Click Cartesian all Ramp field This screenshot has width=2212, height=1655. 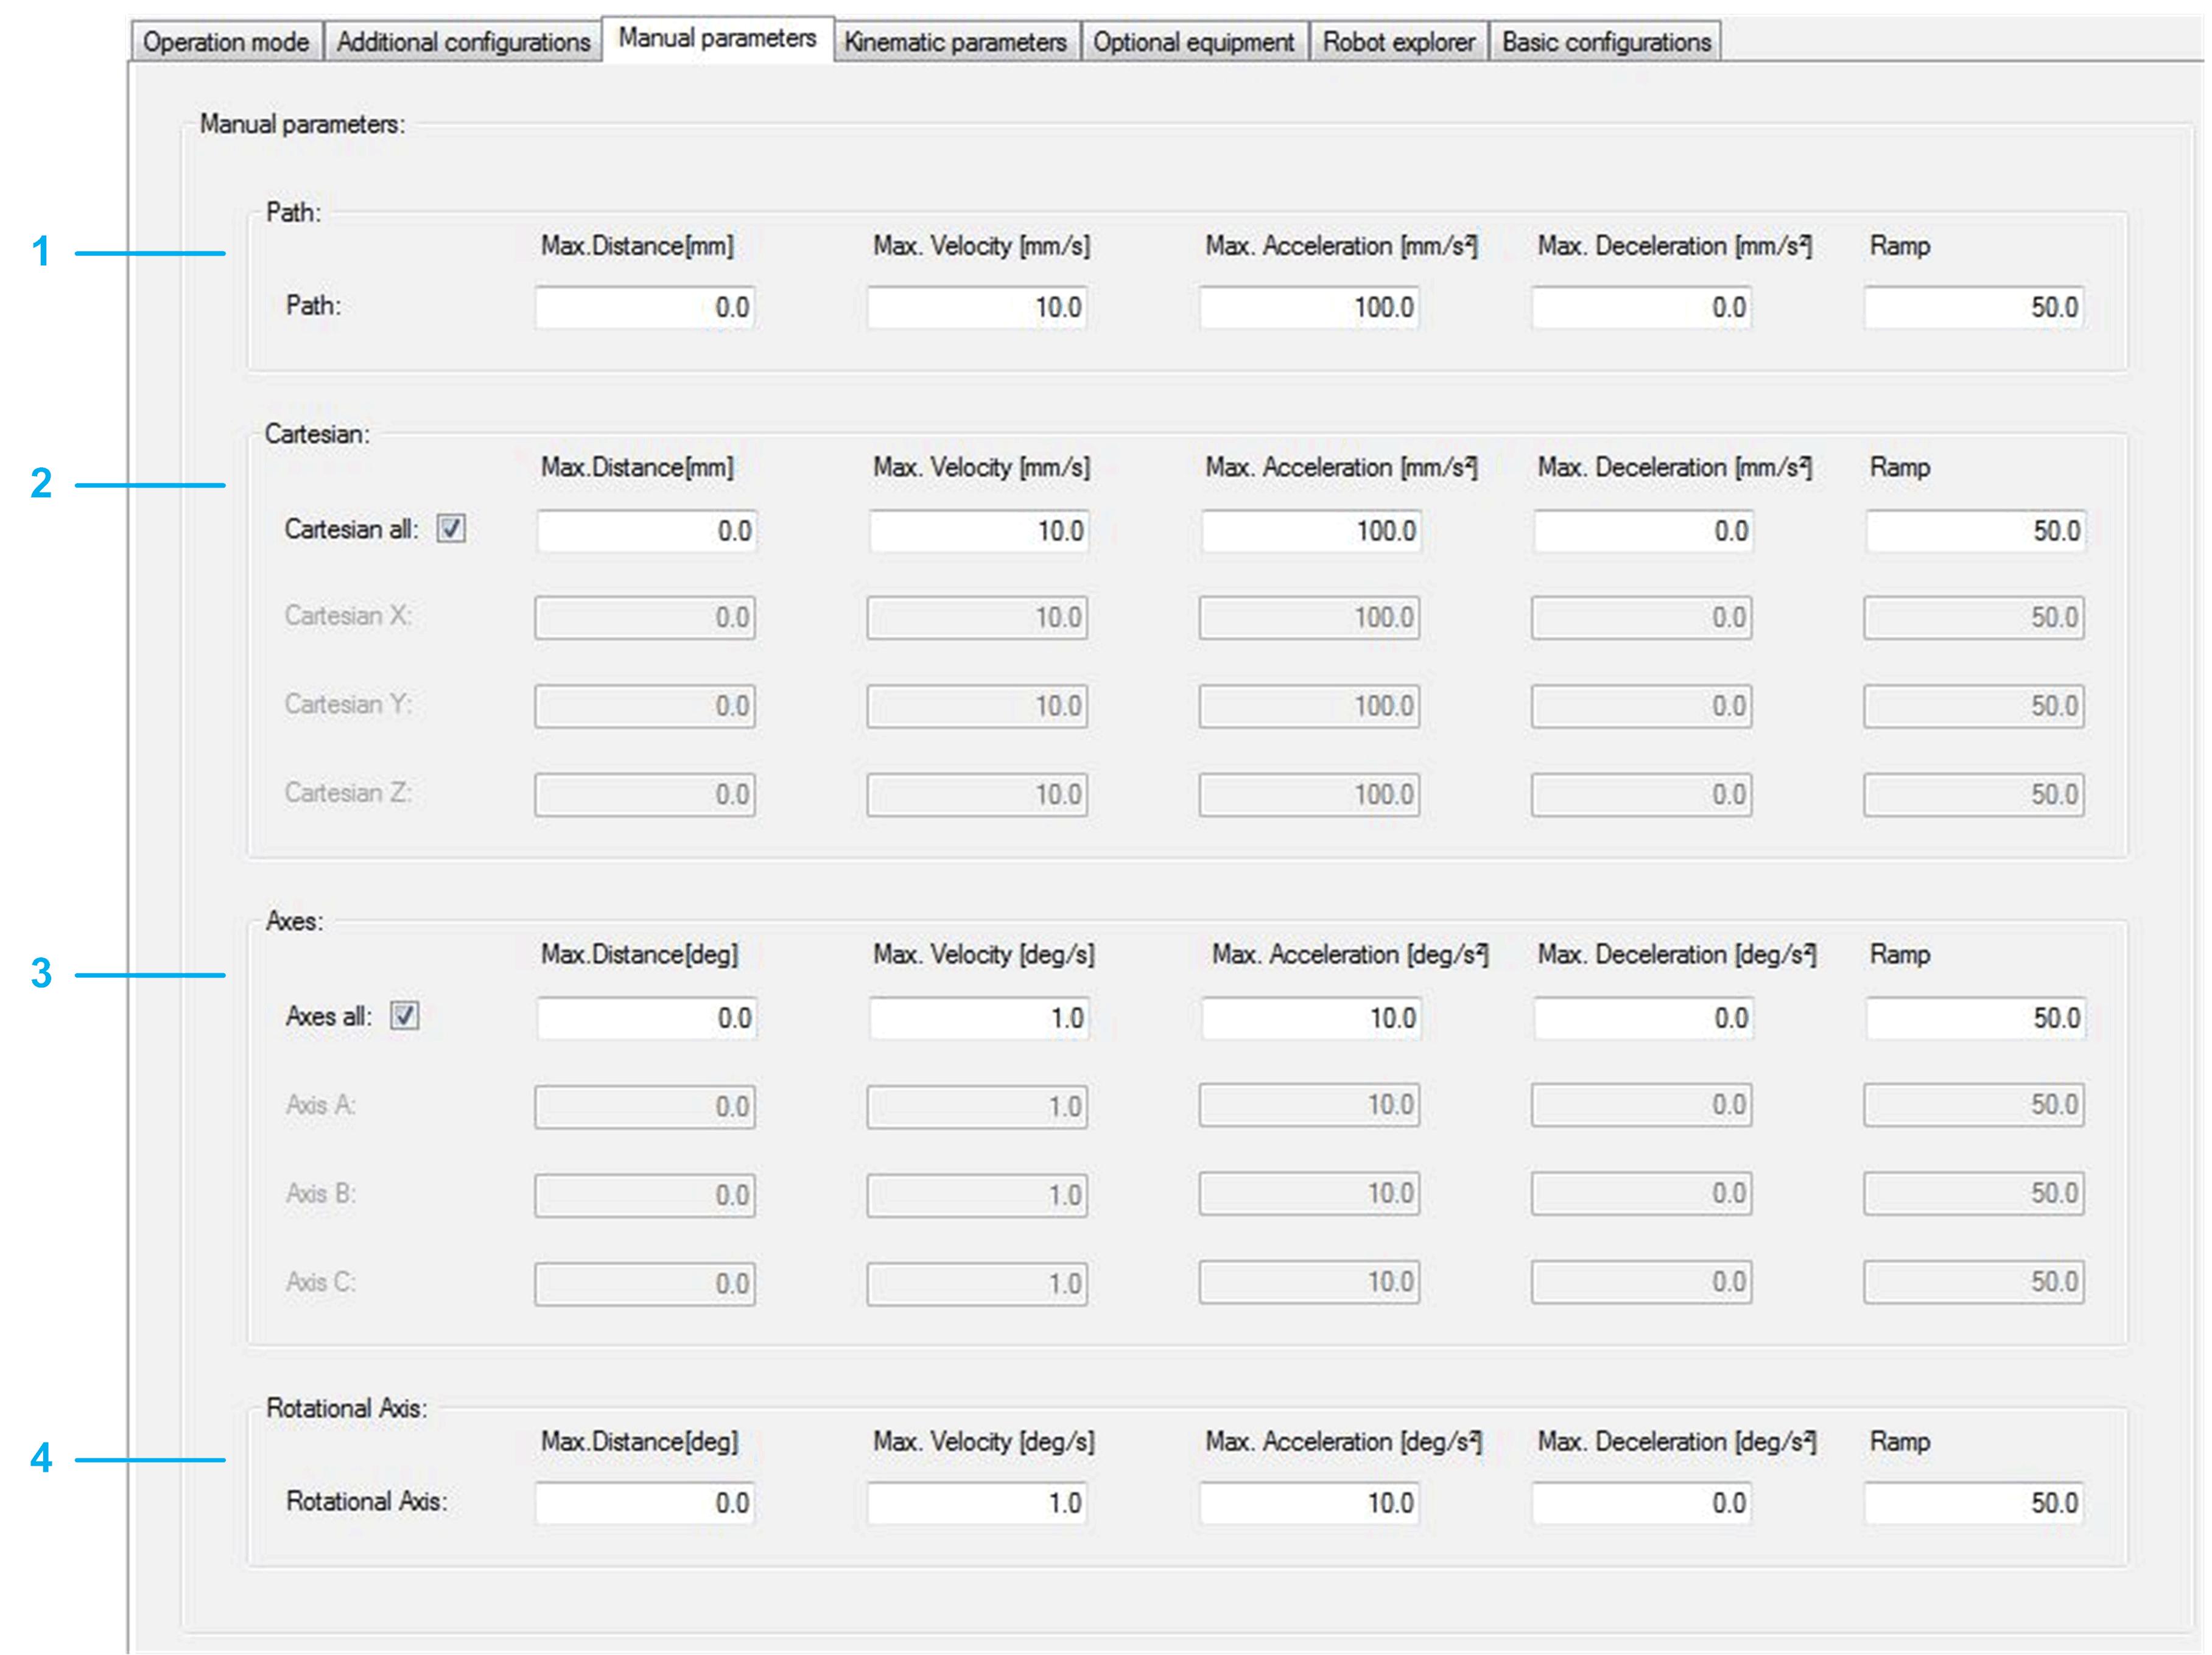click(1975, 530)
